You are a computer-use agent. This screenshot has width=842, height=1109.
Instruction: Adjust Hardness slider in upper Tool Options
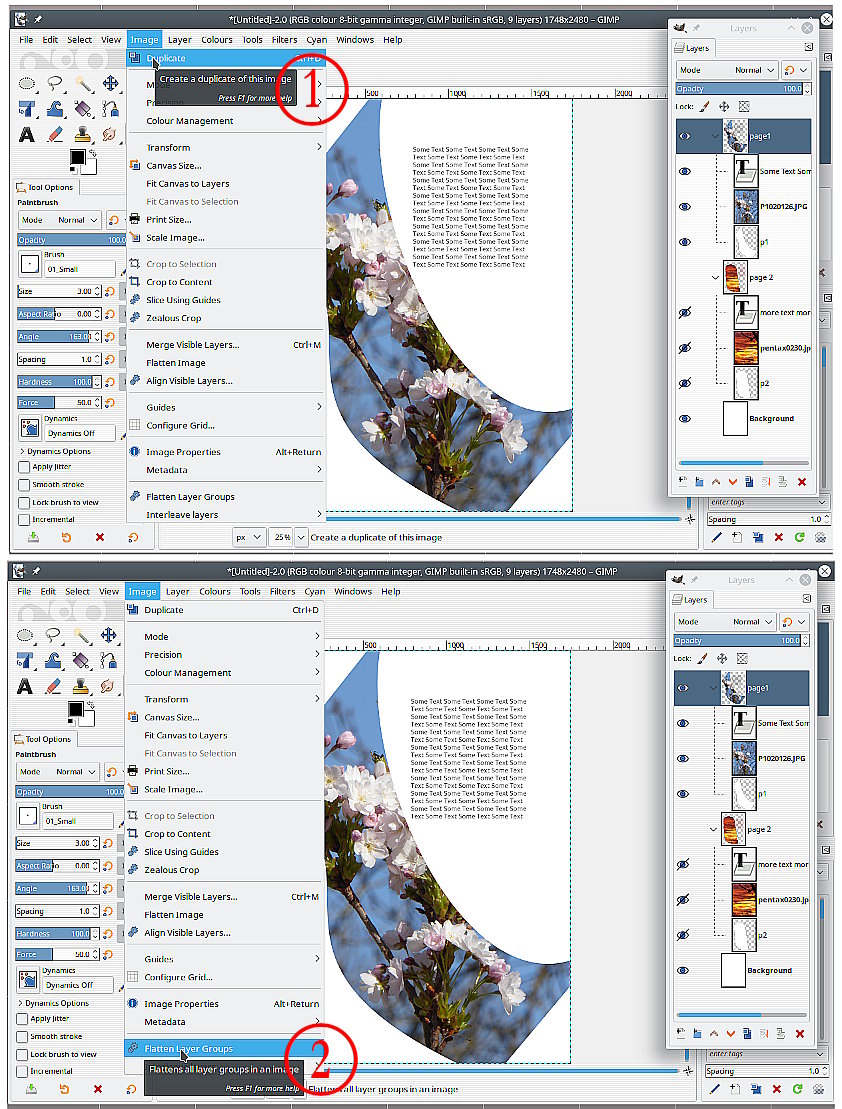click(x=54, y=382)
